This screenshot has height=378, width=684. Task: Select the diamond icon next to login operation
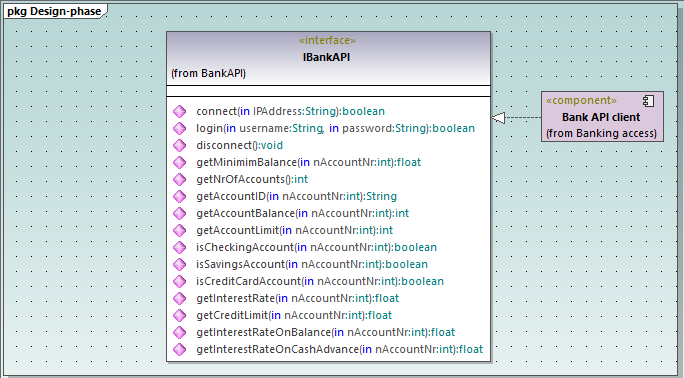[x=179, y=128]
